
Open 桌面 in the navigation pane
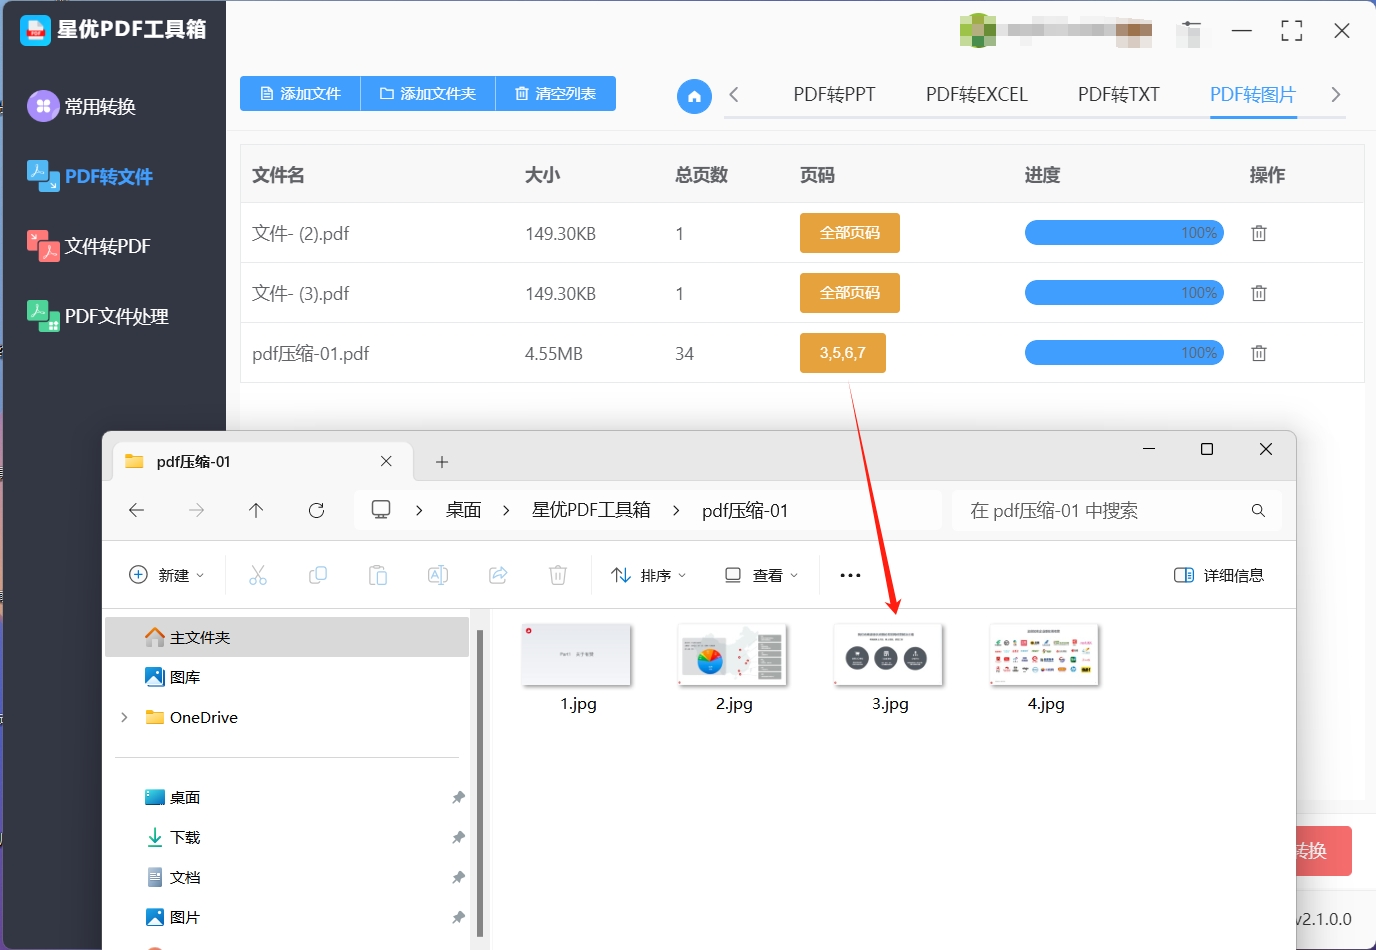pos(172,797)
